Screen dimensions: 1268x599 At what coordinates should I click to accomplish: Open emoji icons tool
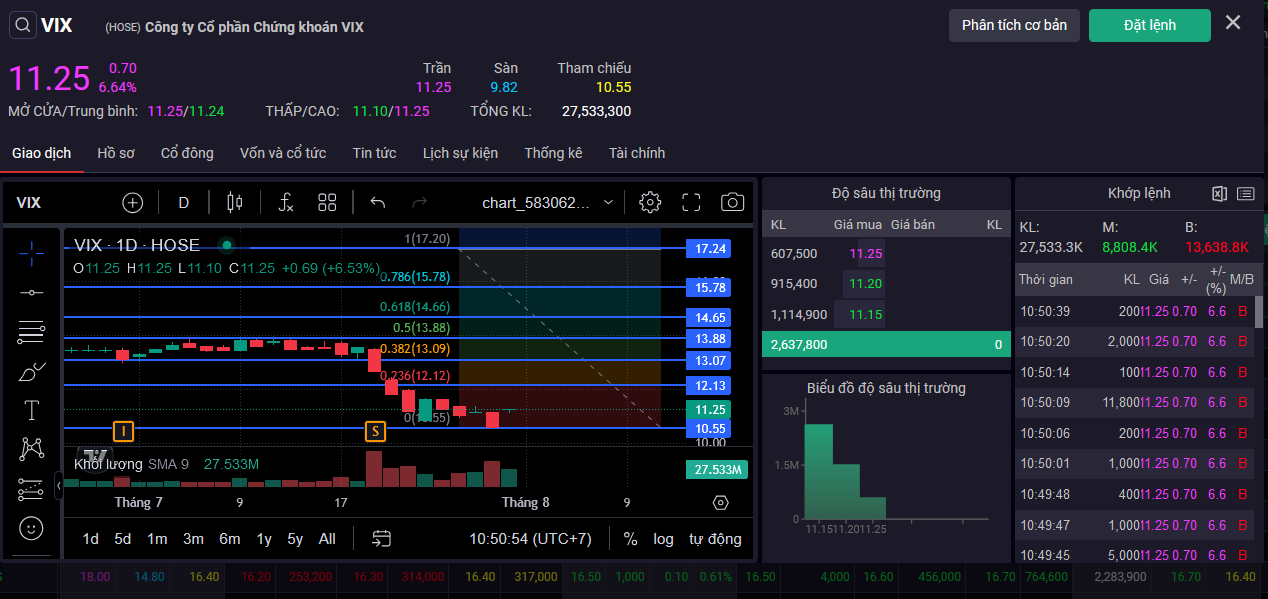click(x=31, y=527)
